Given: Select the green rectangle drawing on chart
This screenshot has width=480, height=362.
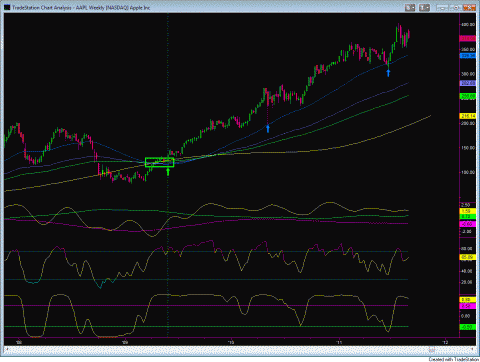Looking at the screenshot, I should [160, 162].
